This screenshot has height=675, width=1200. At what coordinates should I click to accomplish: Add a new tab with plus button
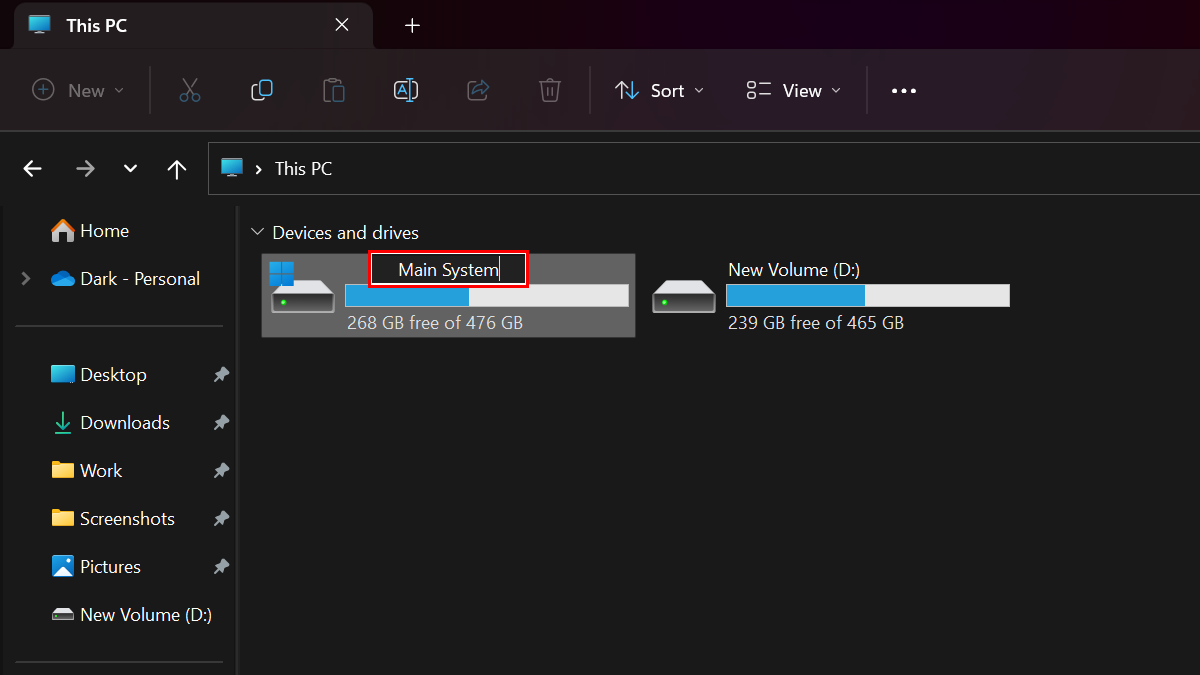[412, 25]
